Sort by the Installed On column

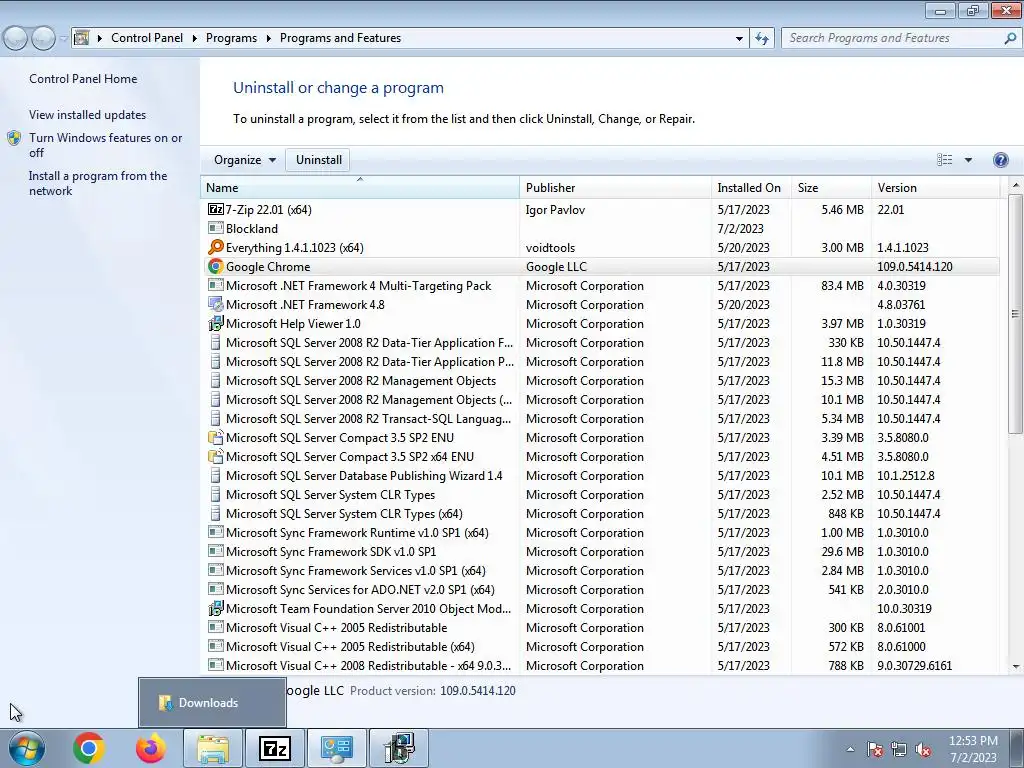tap(752, 187)
